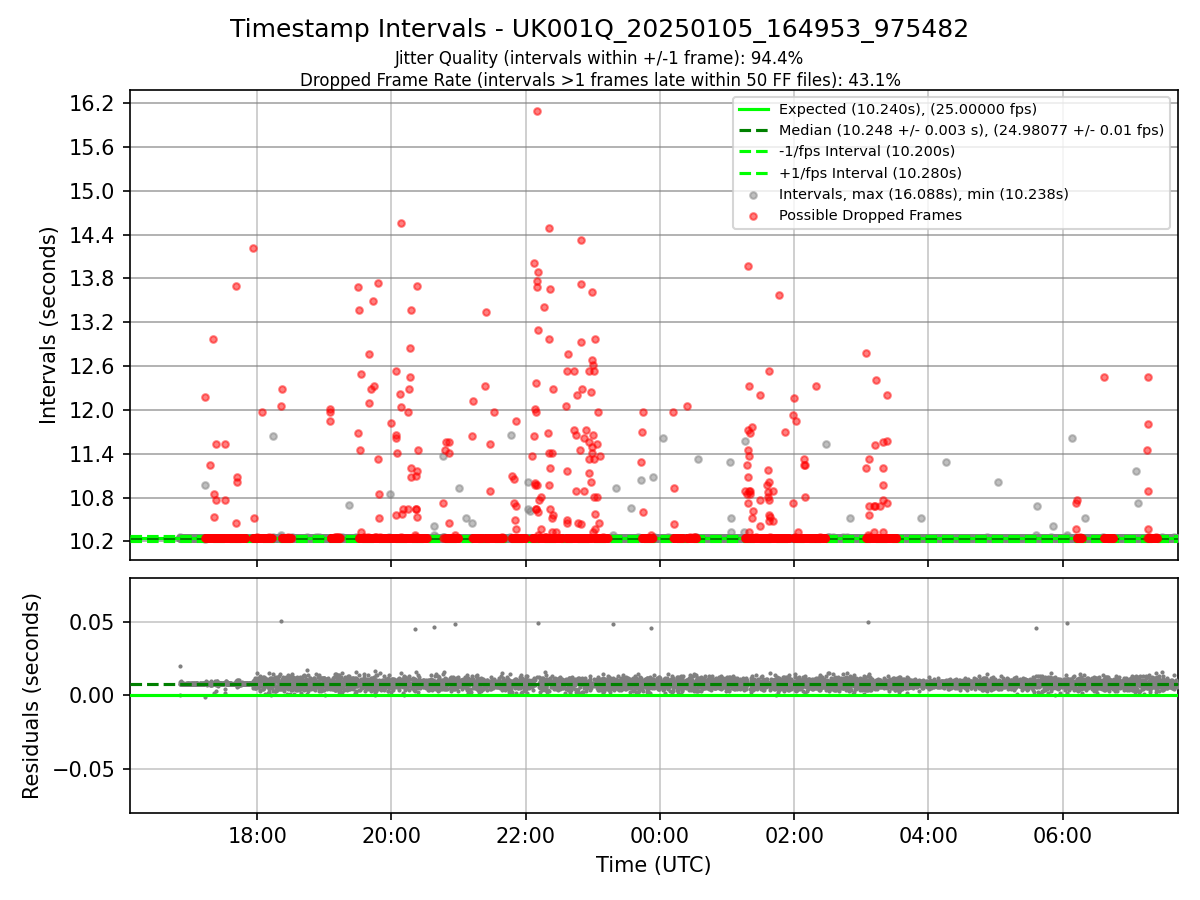Click the '22:00' x-axis tick label
The image size is (1200, 900).
[x=525, y=834]
